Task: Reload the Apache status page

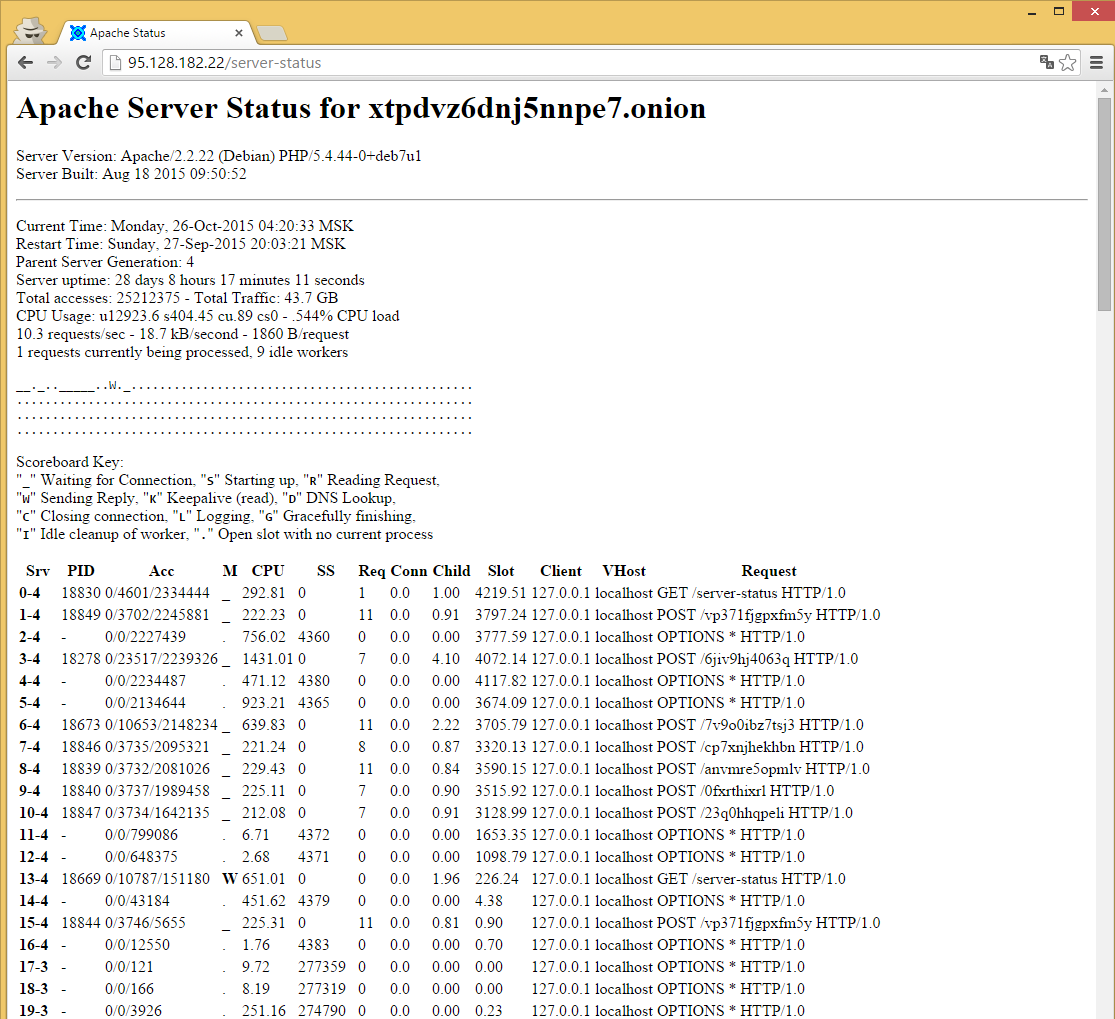Action: (83, 63)
